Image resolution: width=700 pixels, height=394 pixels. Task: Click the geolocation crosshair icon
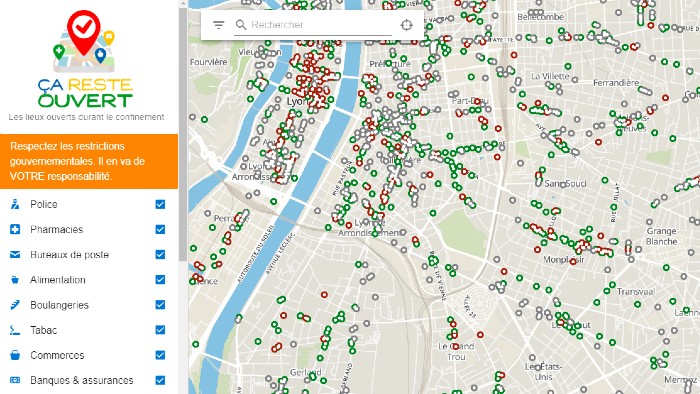point(406,25)
